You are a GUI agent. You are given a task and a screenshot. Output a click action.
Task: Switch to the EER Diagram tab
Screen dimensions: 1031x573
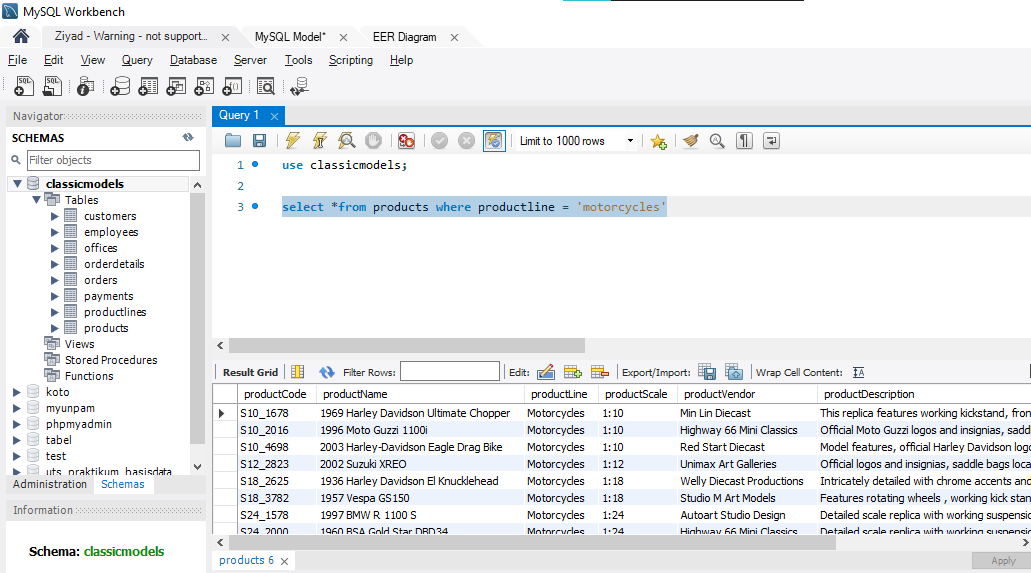404,37
